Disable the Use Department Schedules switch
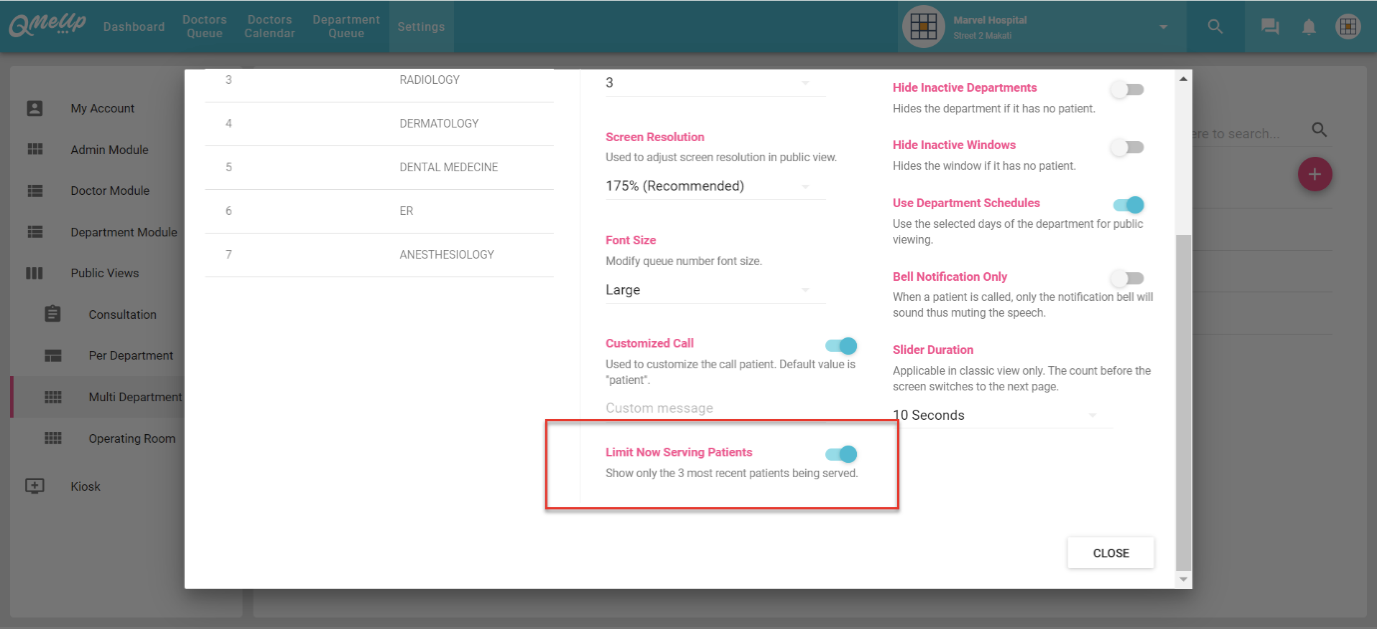1377x629 pixels. 1127,205
